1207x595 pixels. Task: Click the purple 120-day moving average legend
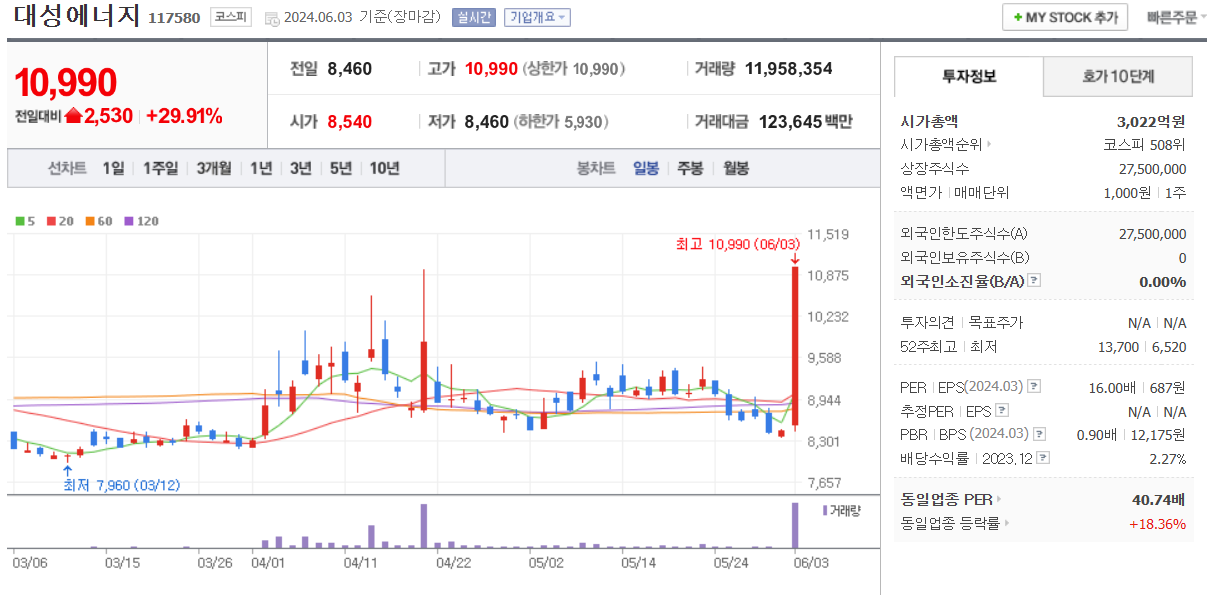pyautogui.click(x=141, y=221)
